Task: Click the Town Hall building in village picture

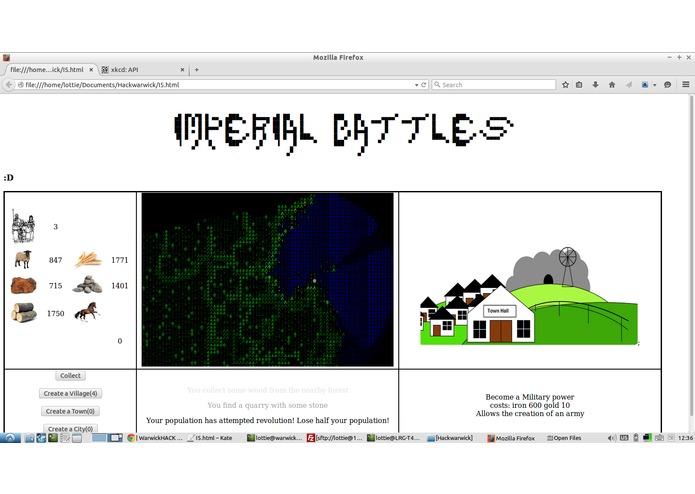Action: point(500,316)
